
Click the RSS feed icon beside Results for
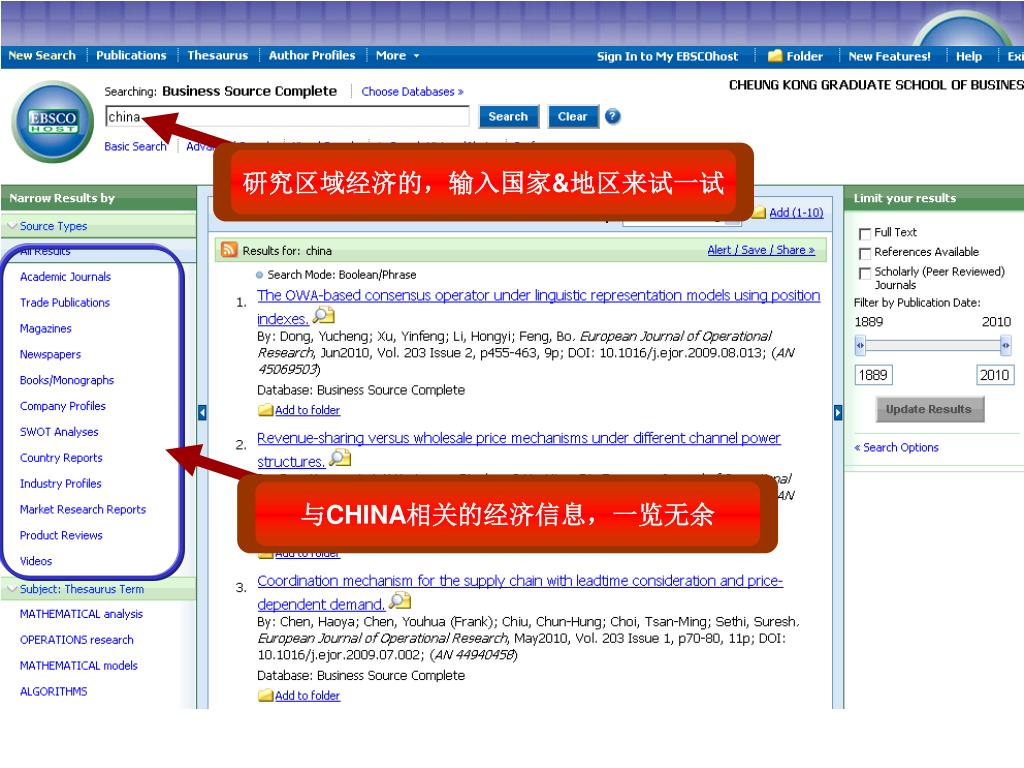coord(229,249)
